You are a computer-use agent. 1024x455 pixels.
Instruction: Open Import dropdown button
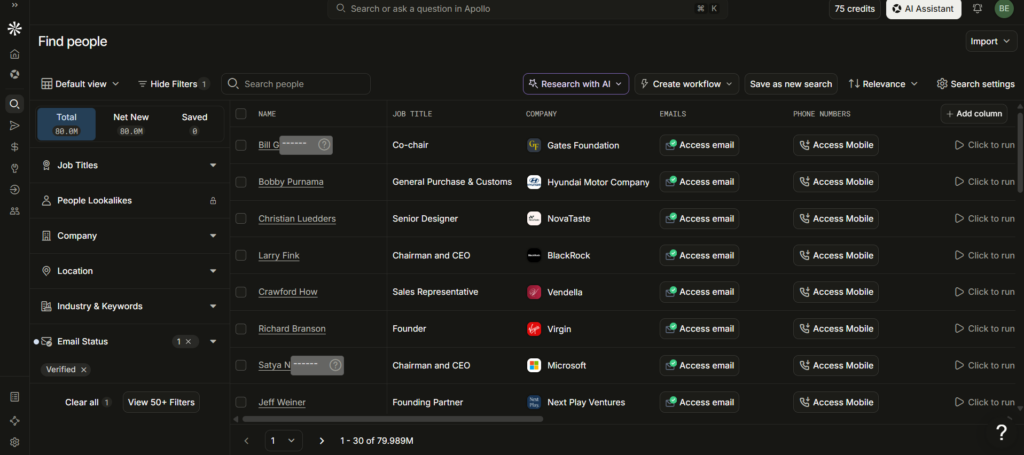991,41
